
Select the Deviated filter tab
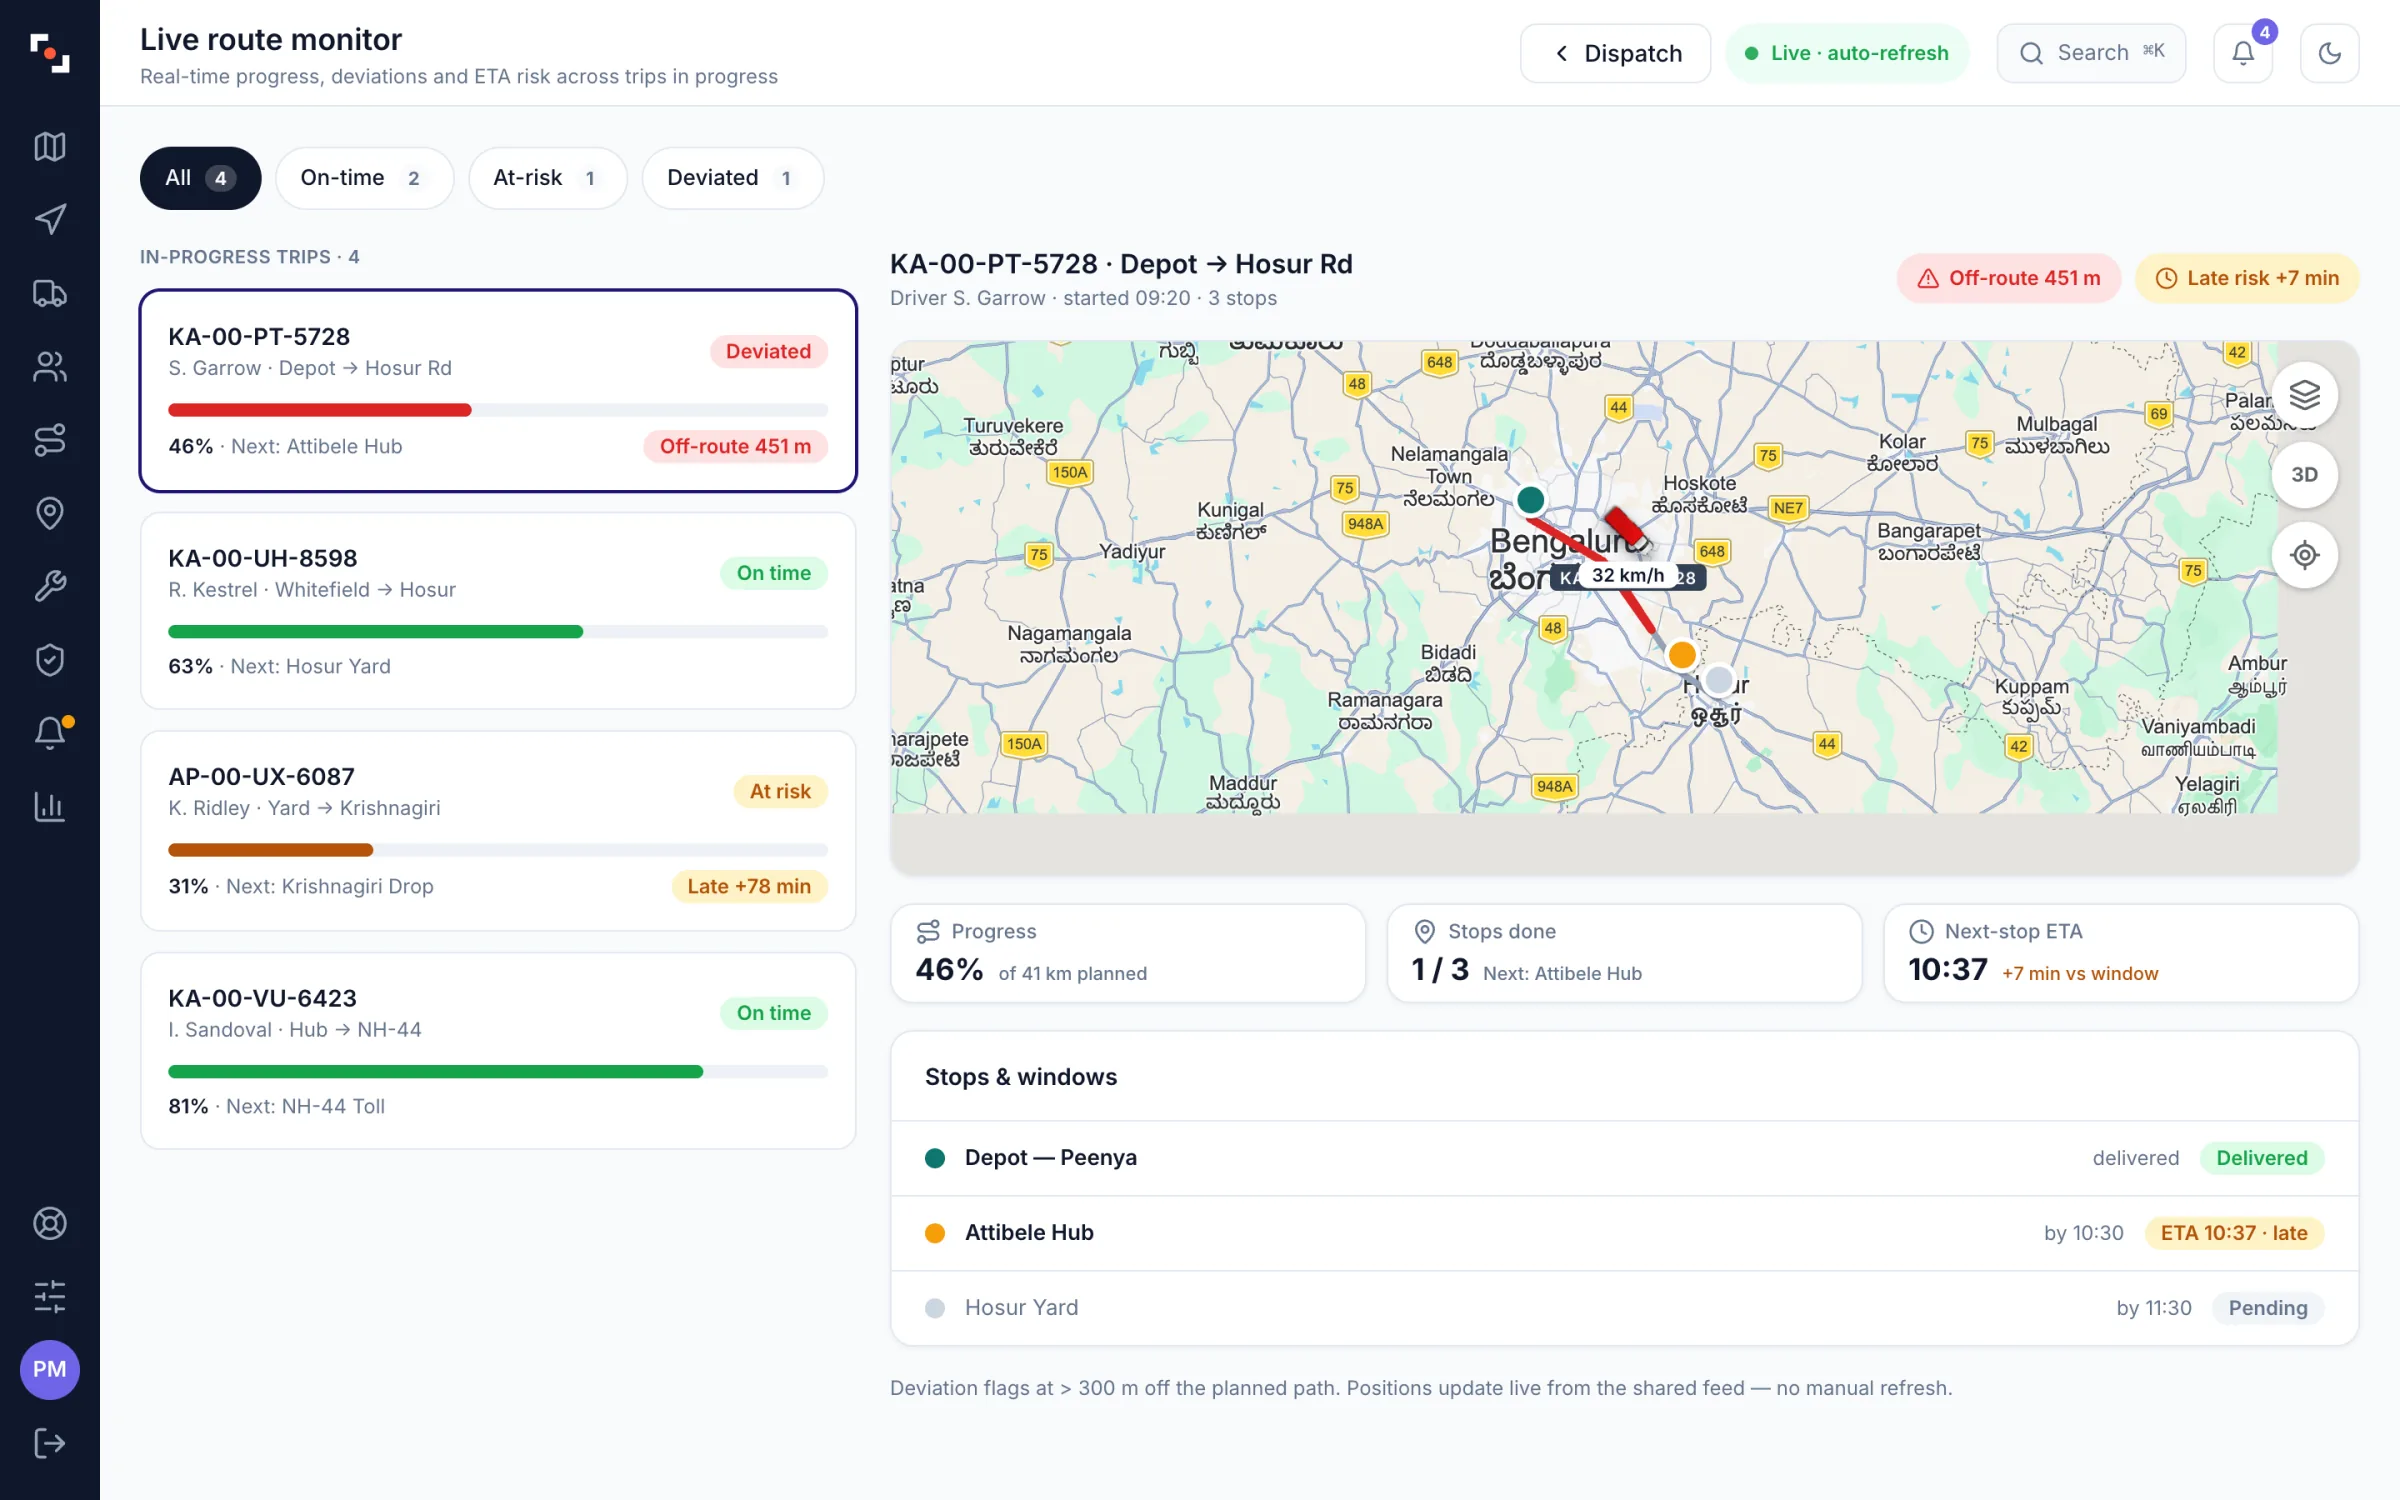732,178
